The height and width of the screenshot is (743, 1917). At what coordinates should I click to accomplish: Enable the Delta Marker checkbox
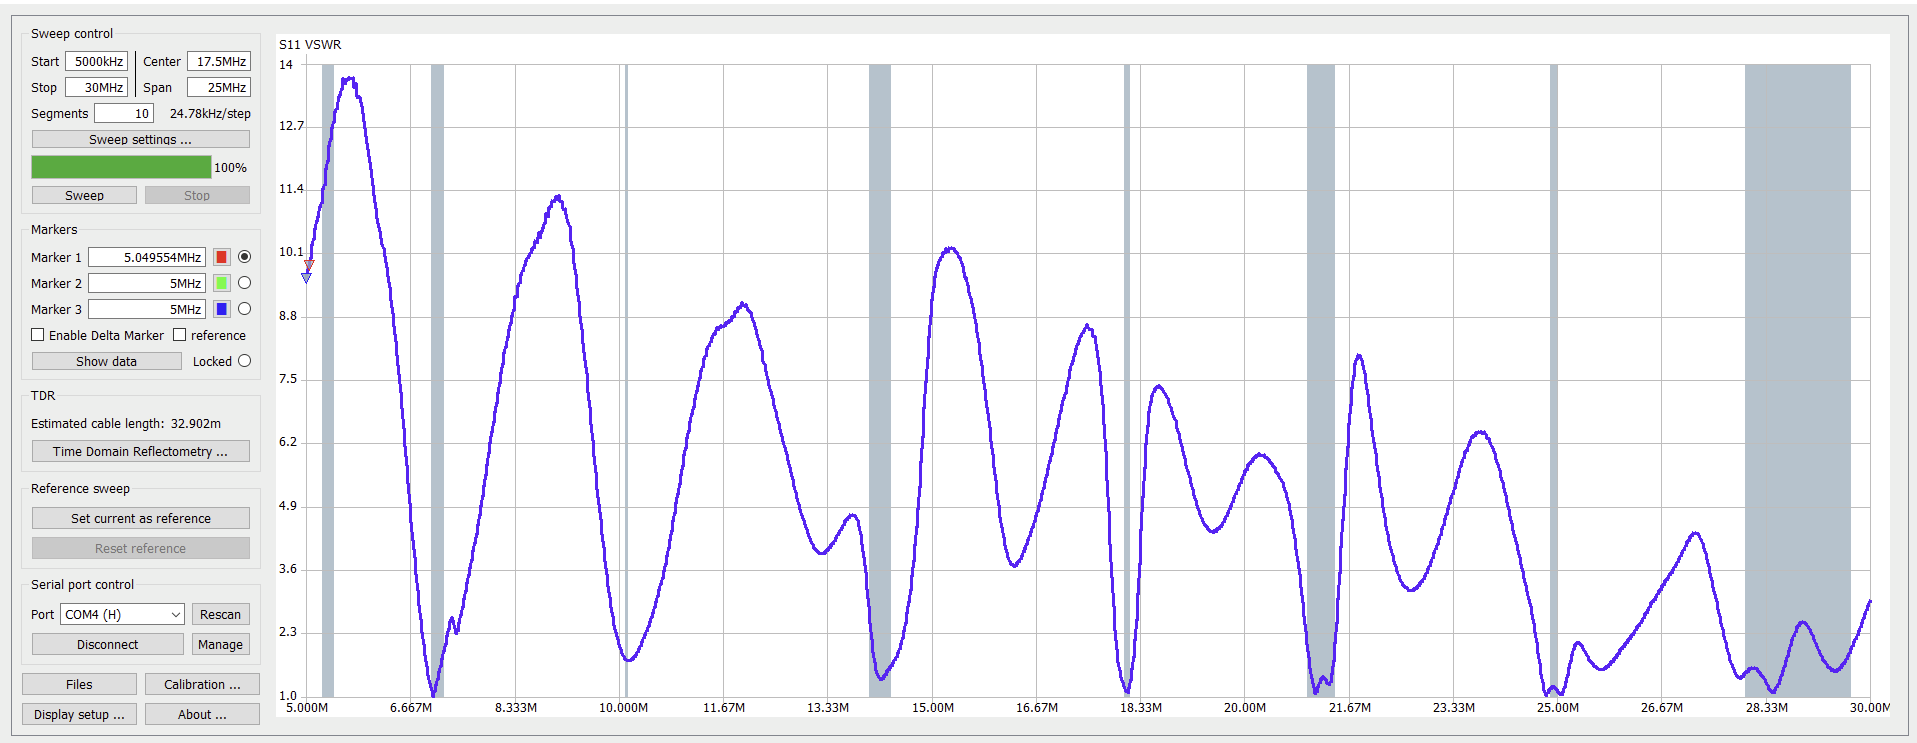point(38,335)
